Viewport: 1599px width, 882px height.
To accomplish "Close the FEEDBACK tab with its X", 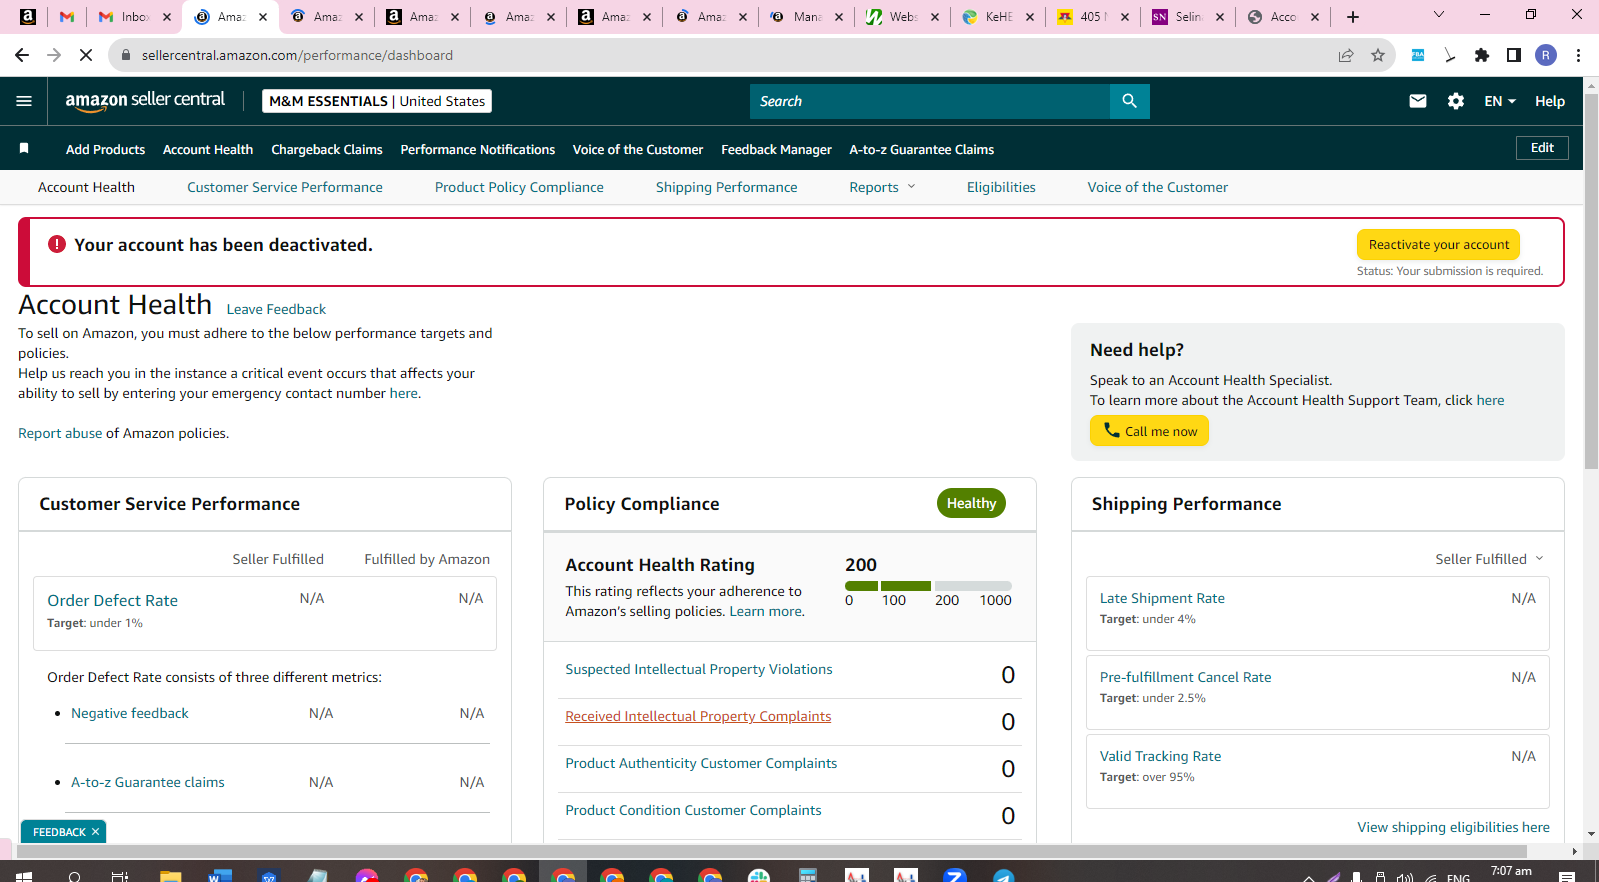I will pyautogui.click(x=96, y=832).
